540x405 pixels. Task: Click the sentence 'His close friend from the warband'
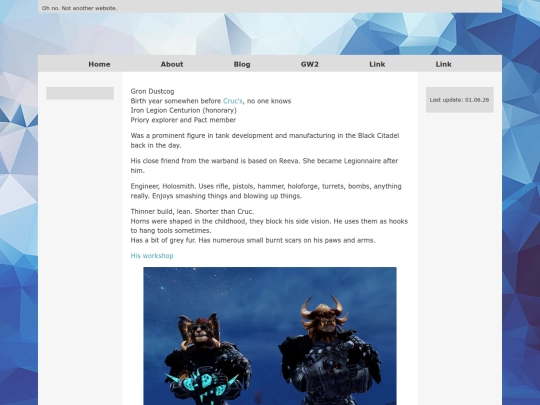(x=264, y=166)
